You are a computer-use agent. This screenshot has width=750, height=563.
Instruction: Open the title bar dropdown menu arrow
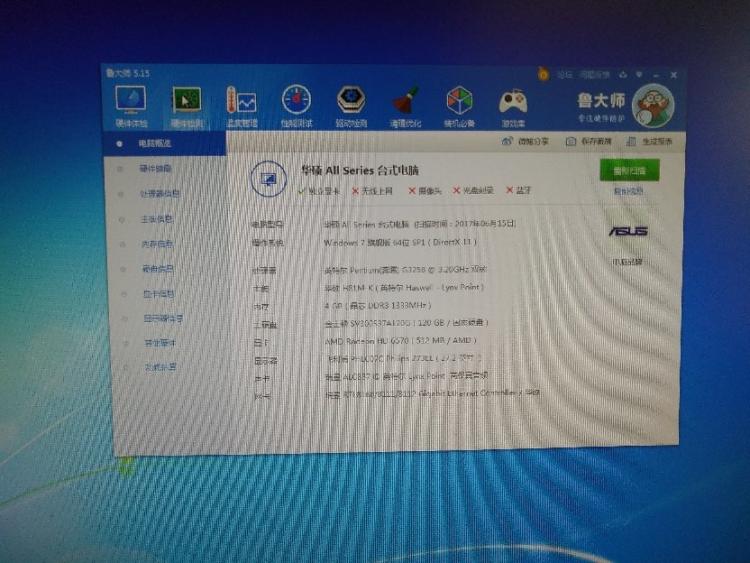[x=640, y=75]
